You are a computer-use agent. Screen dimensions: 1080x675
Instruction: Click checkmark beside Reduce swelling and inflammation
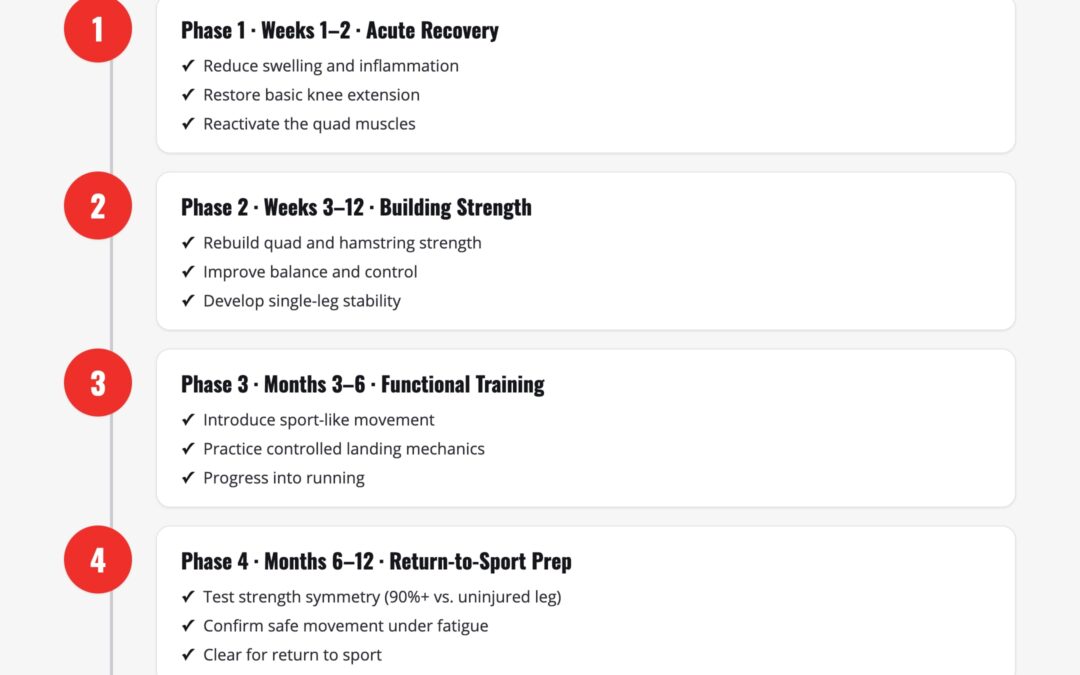(188, 66)
